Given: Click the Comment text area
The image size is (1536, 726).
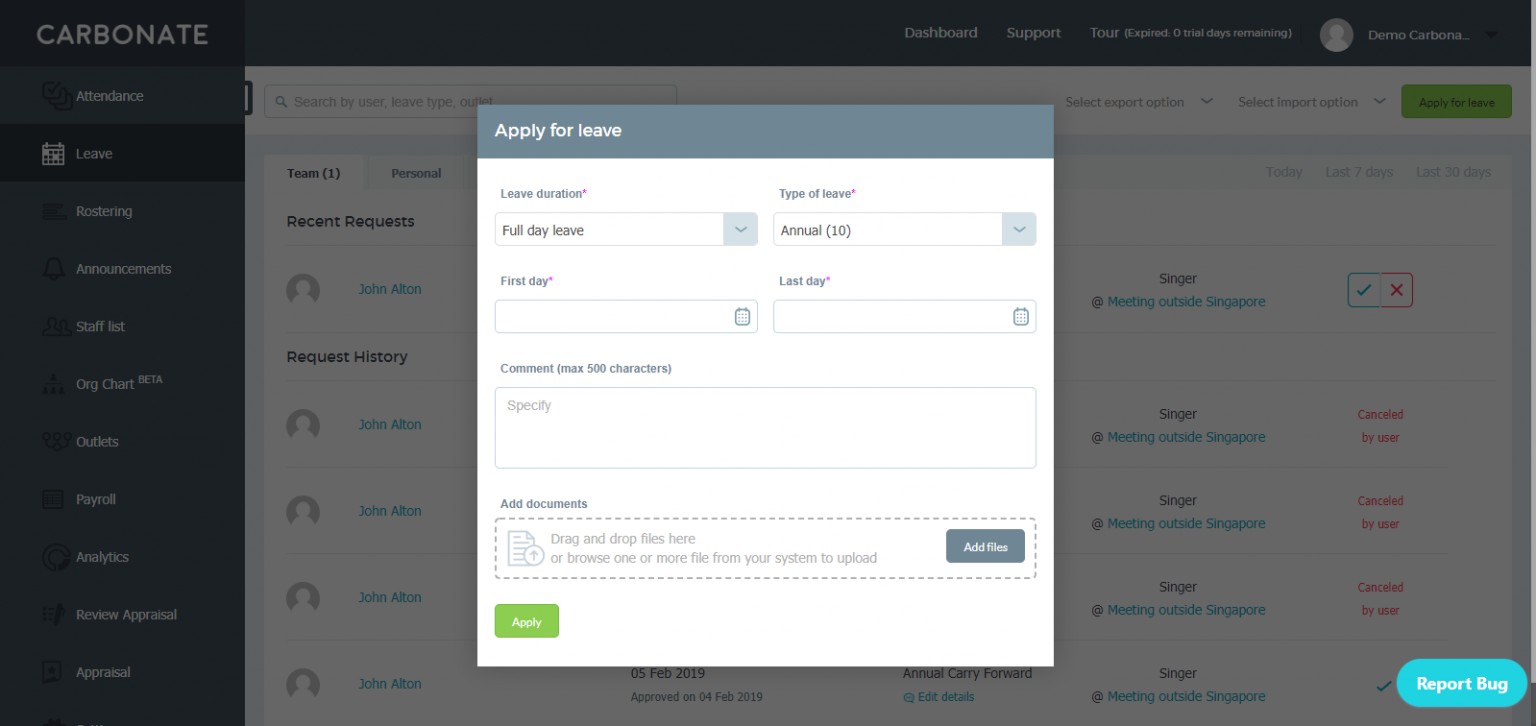Looking at the screenshot, I should 765,428.
